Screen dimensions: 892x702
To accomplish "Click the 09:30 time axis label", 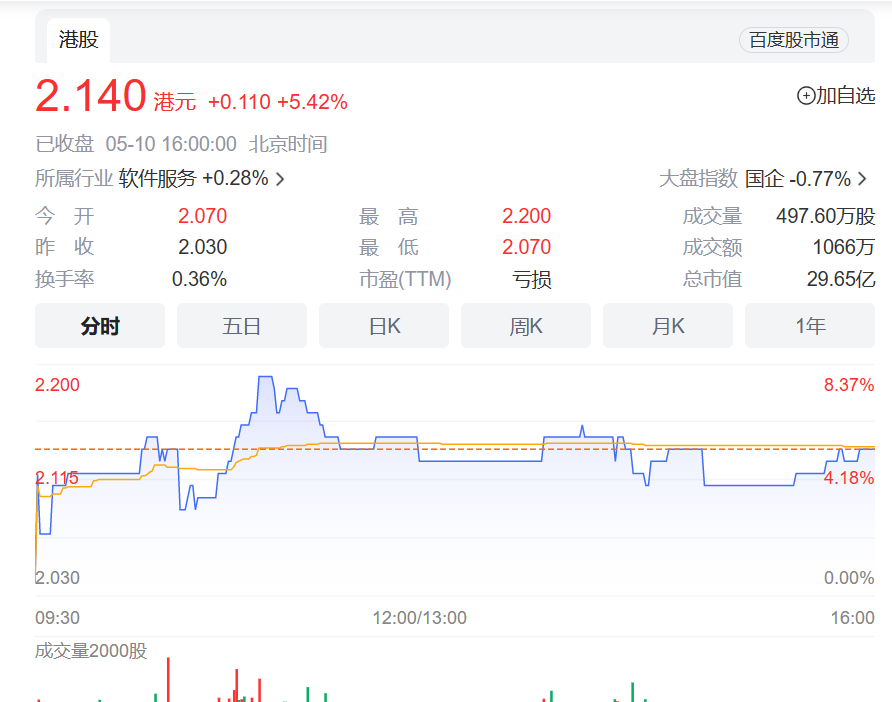I will pyautogui.click(x=57, y=618).
